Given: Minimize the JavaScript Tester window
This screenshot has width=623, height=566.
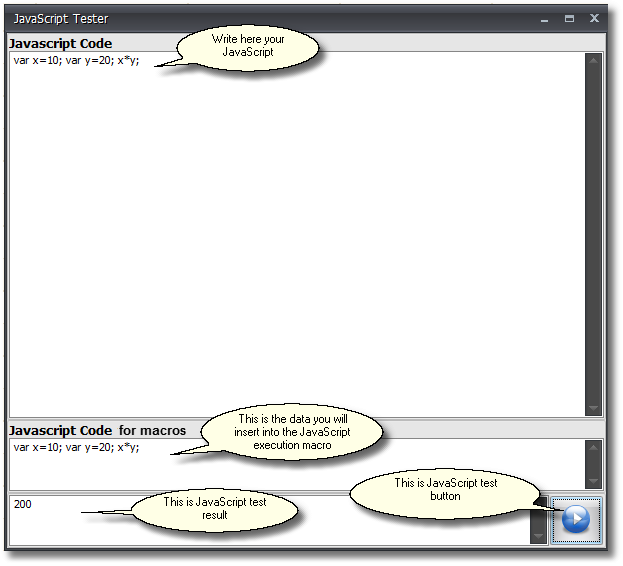Looking at the screenshot, I should [x=545, y=18].
